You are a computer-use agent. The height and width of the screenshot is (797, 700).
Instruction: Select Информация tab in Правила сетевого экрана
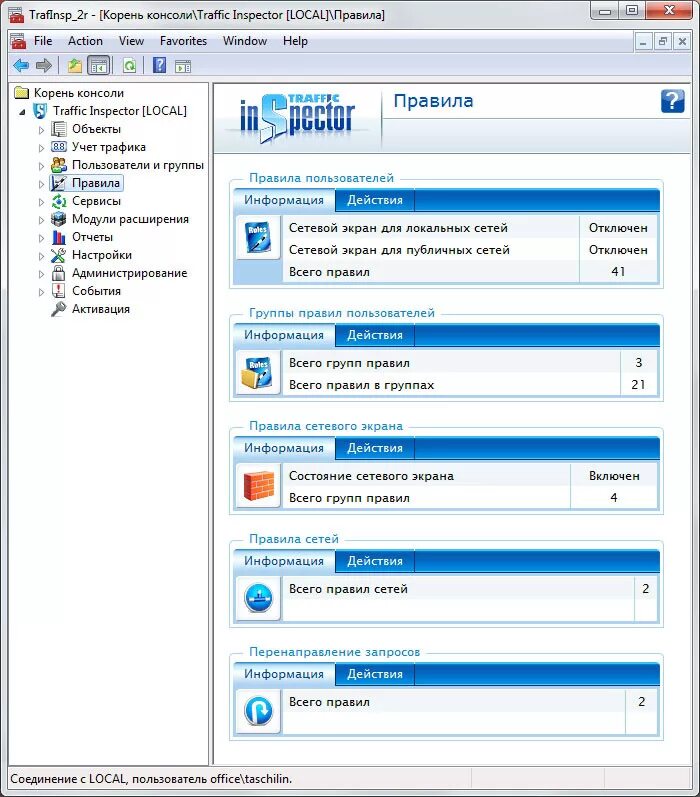[x=284, y=448]
